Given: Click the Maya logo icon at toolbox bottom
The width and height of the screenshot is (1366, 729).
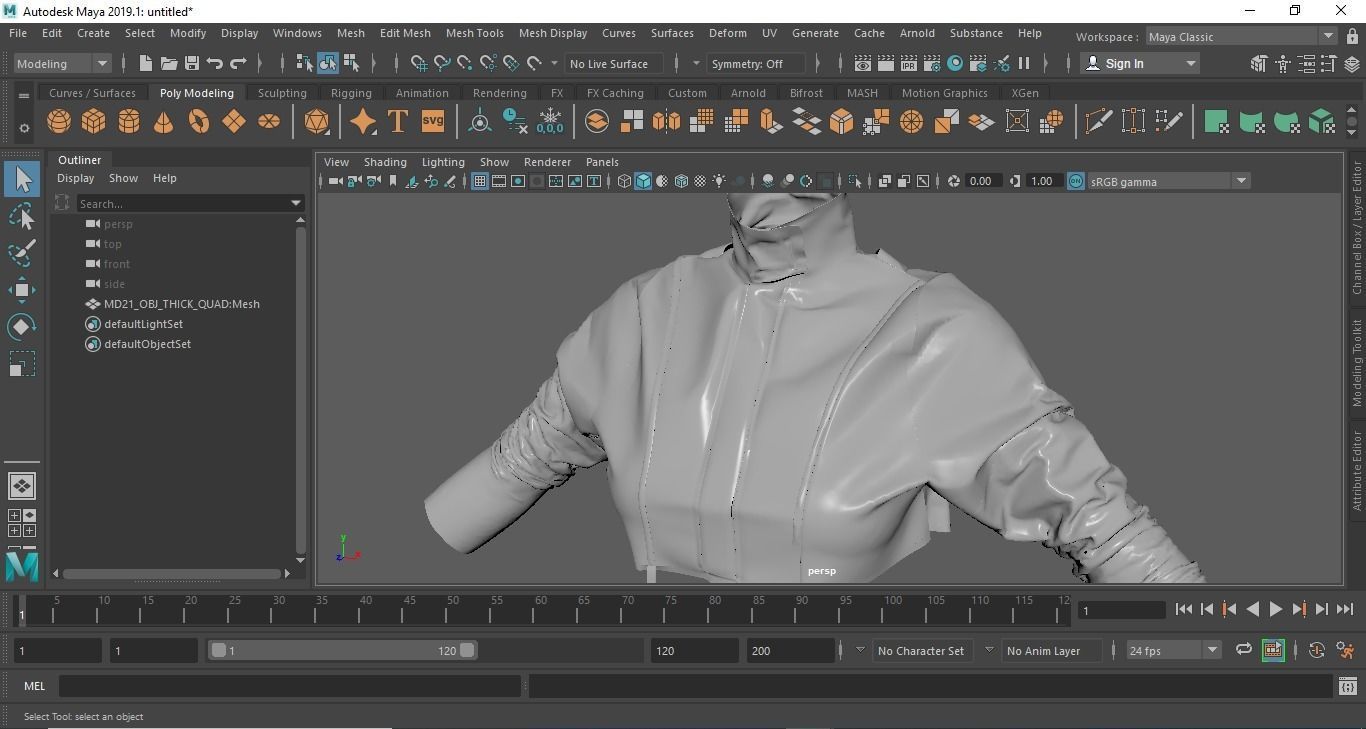Looking at the screenshot, I should tap(22, 566).
